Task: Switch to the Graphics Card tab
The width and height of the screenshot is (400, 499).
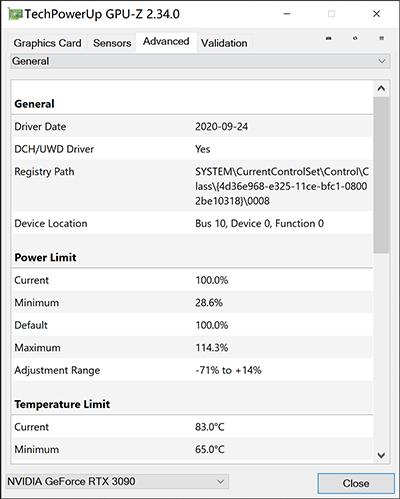Action: [x=47, y=43]
